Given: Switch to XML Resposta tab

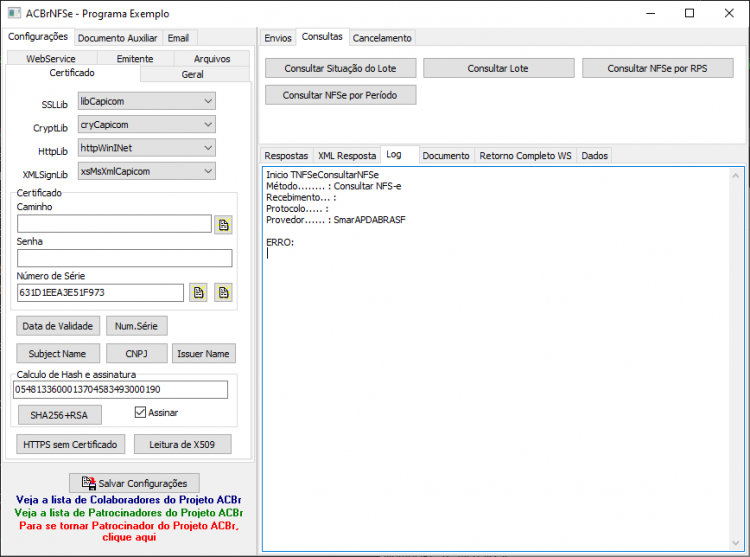Looking at the screenshot, I should (347, 156).
